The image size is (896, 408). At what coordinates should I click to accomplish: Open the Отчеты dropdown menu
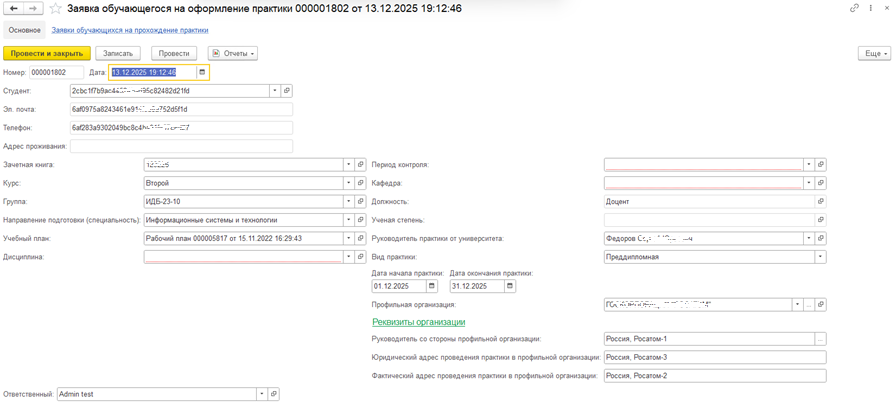233,53
